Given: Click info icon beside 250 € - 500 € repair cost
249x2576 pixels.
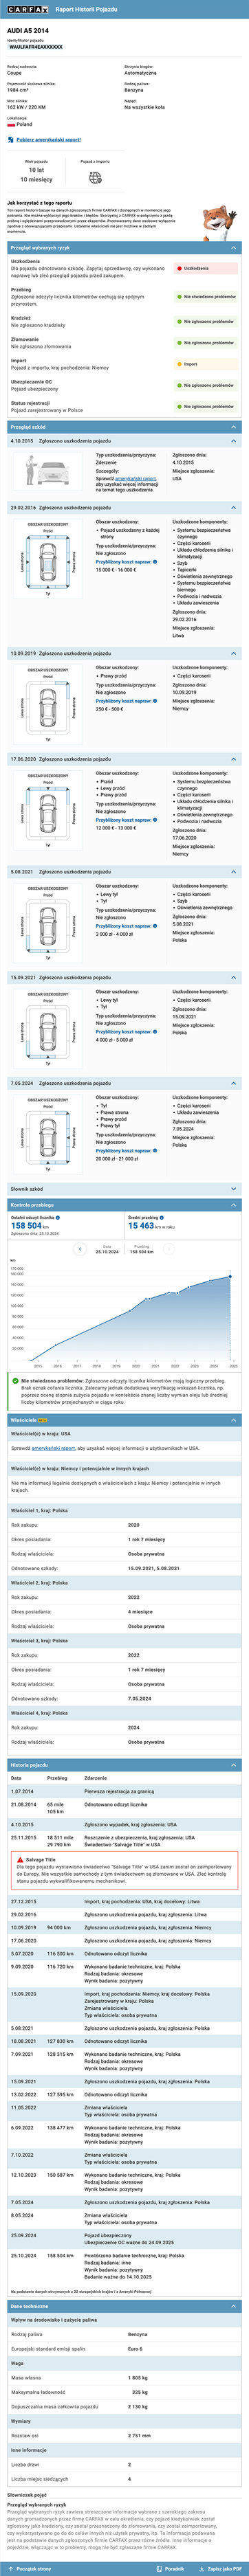Looking at the screenshot, I should pos(155,701).
